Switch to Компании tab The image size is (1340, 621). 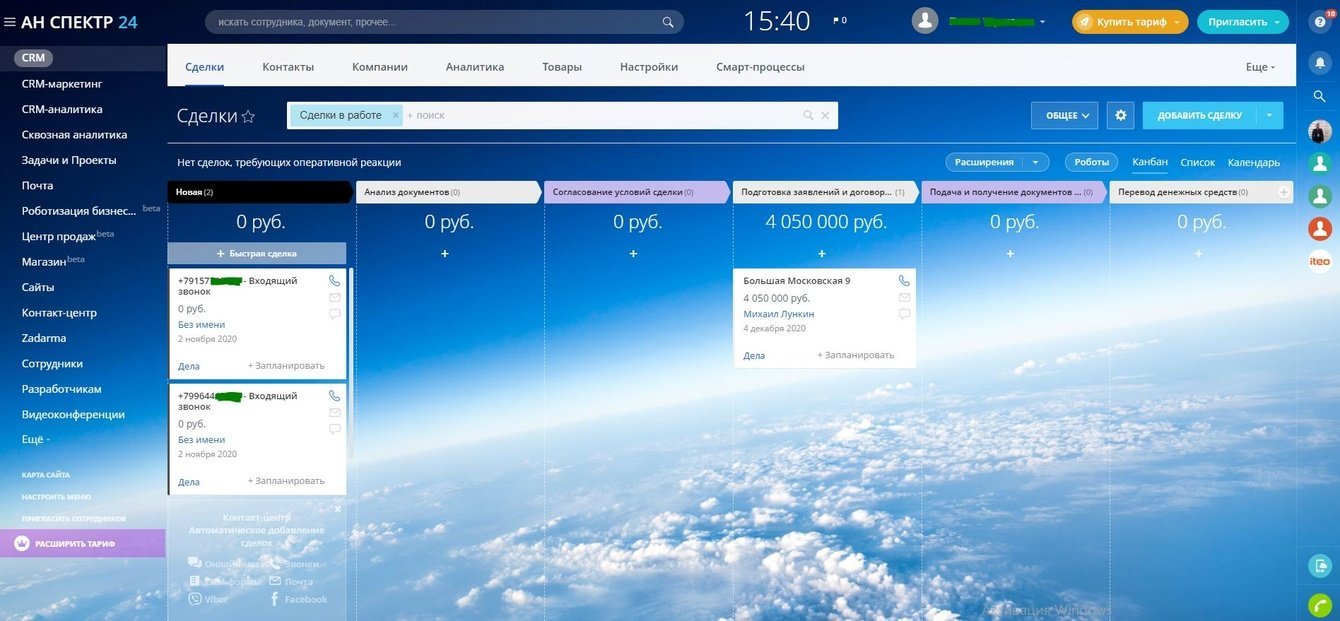380,67
